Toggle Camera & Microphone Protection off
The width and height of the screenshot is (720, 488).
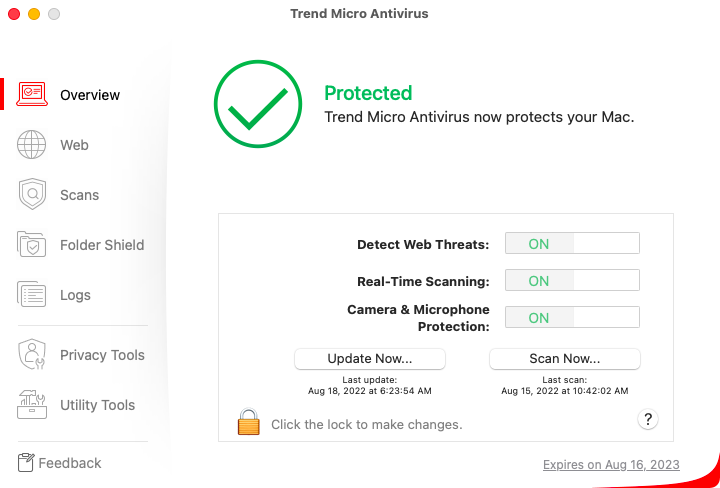tap(571, 318)
